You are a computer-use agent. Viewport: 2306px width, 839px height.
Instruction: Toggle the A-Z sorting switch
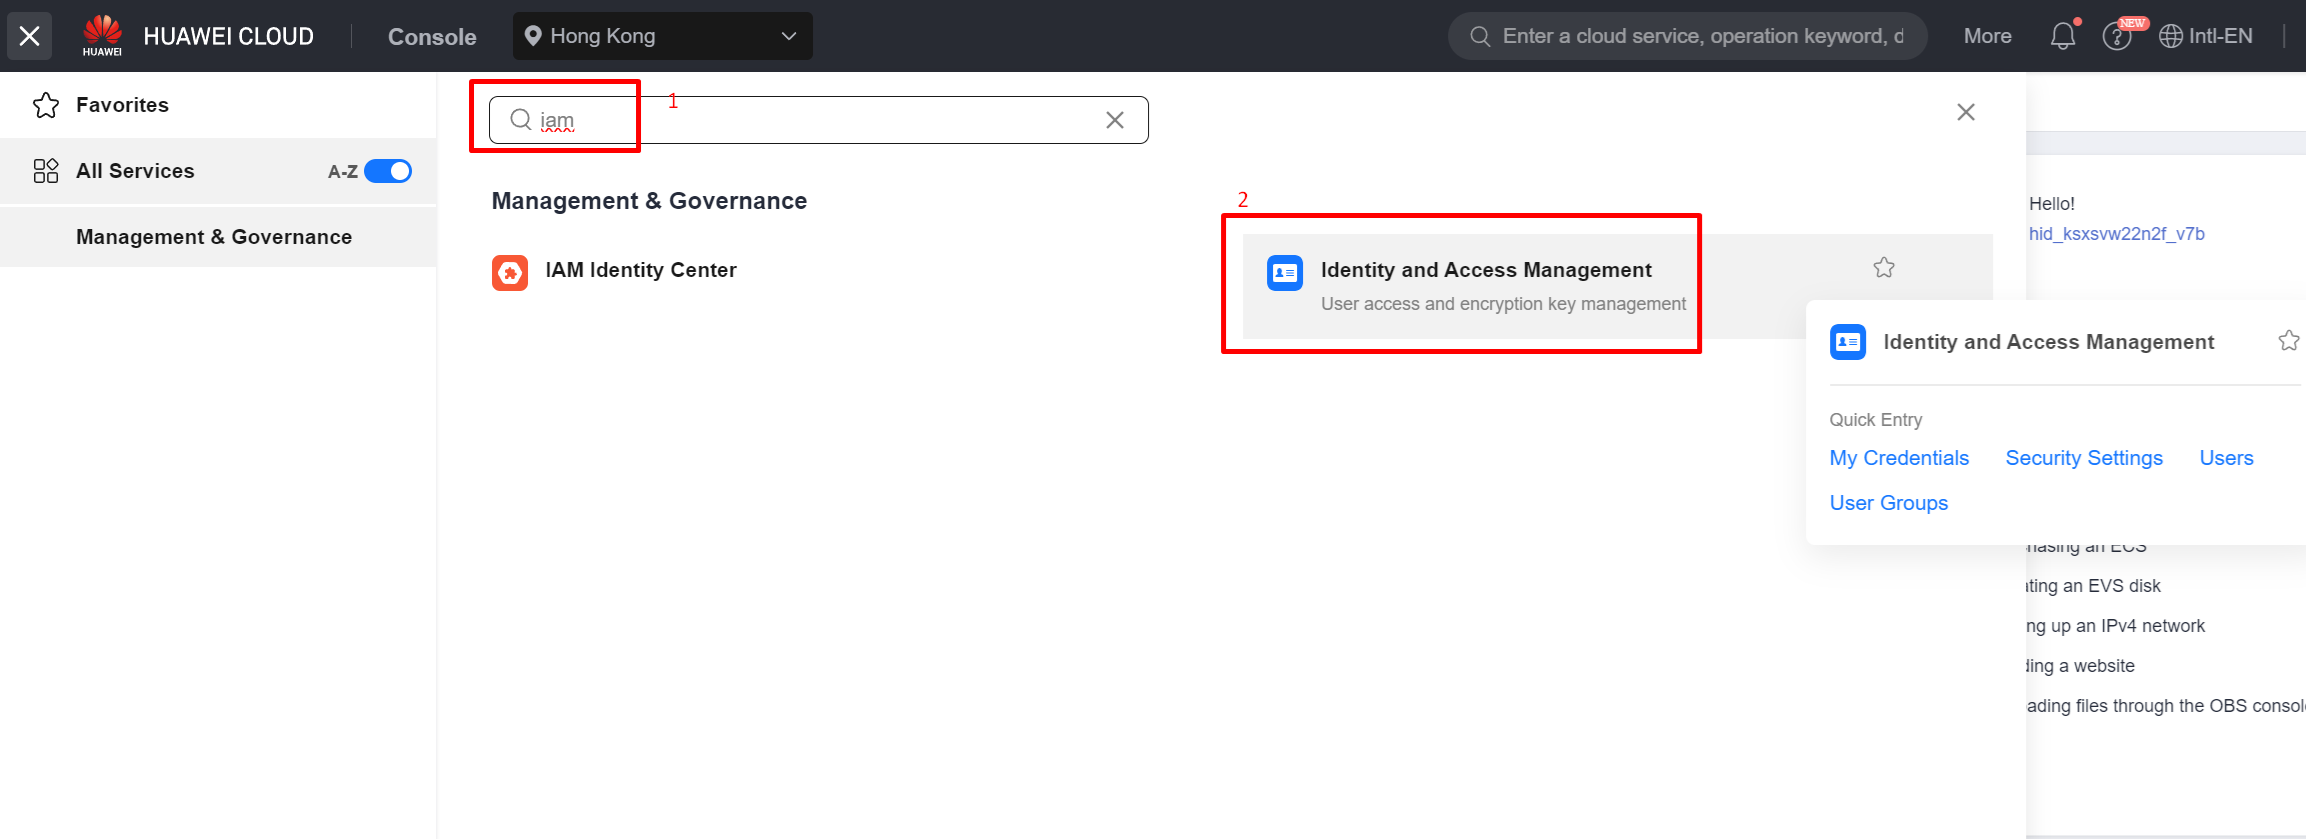(388, 171)
